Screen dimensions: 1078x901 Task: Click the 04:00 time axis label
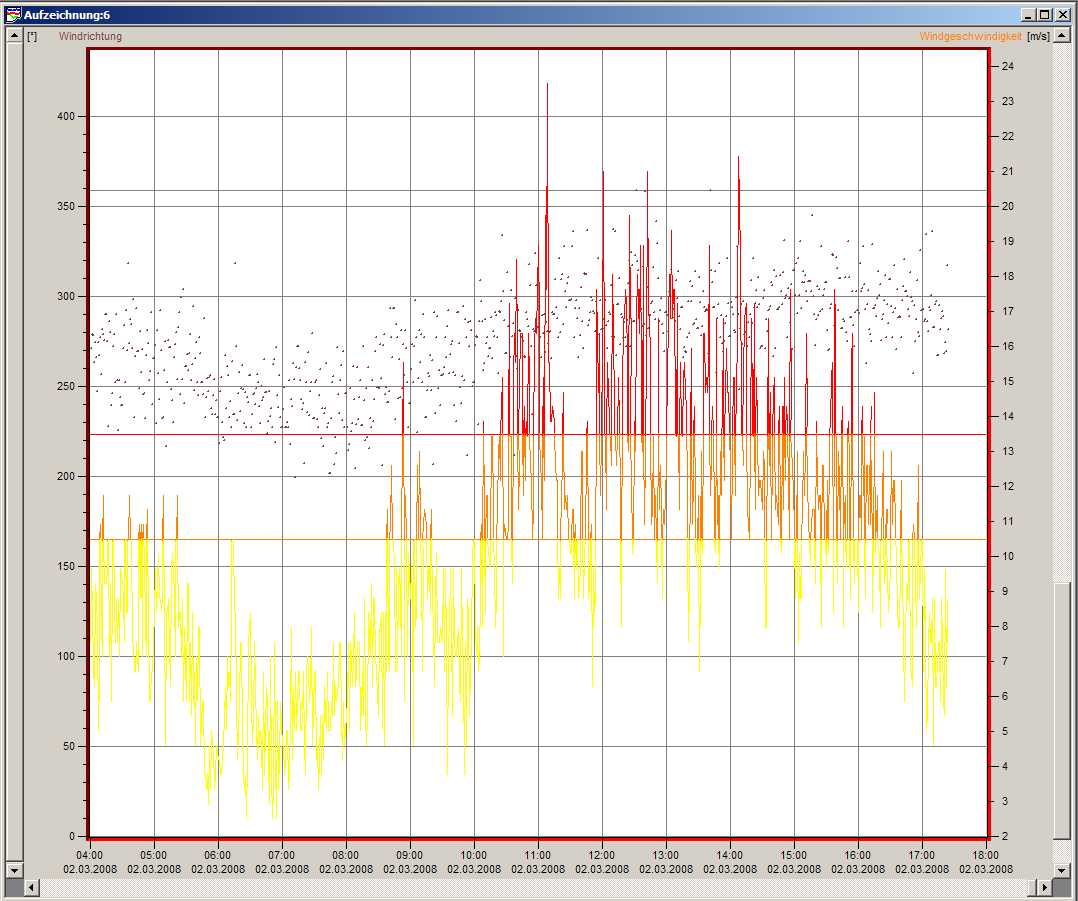[89, 856]
